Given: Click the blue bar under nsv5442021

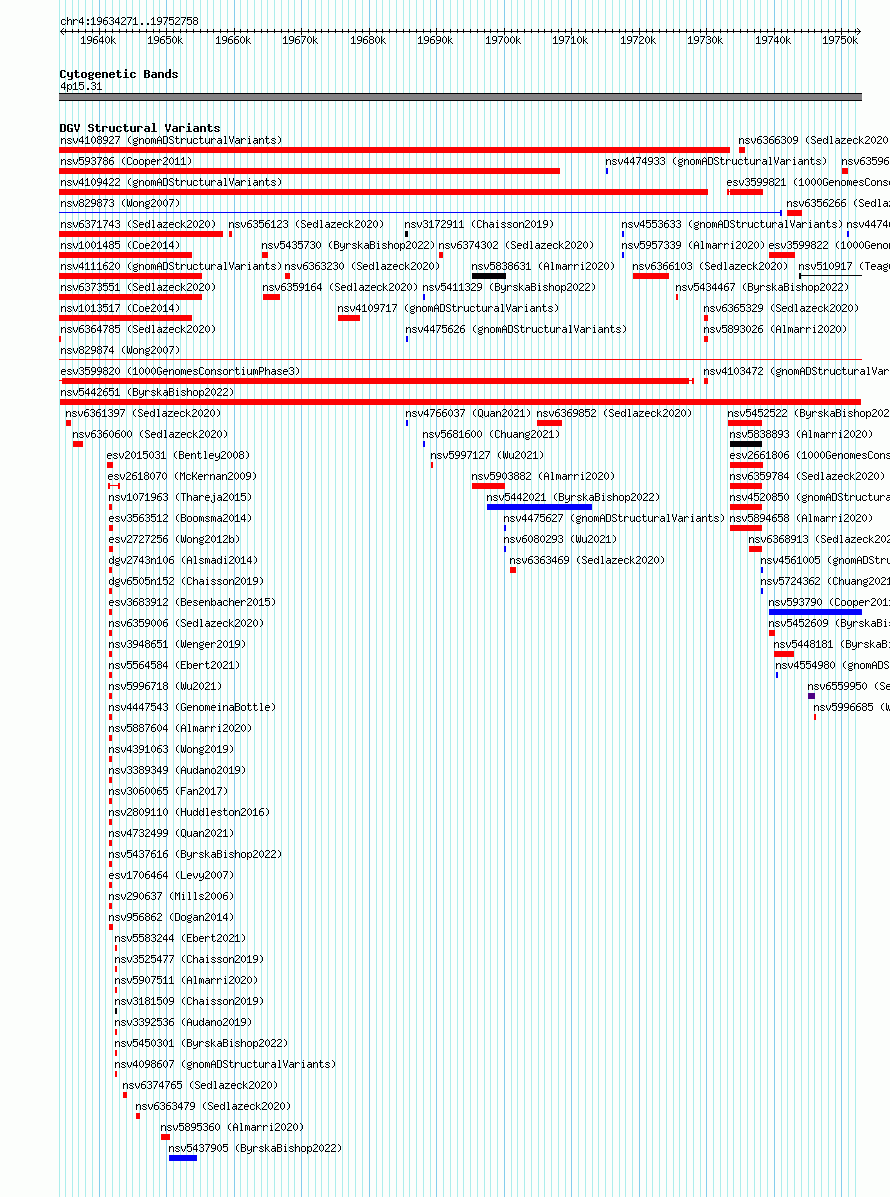Looking at the screenshot, I should pos(539,507).
